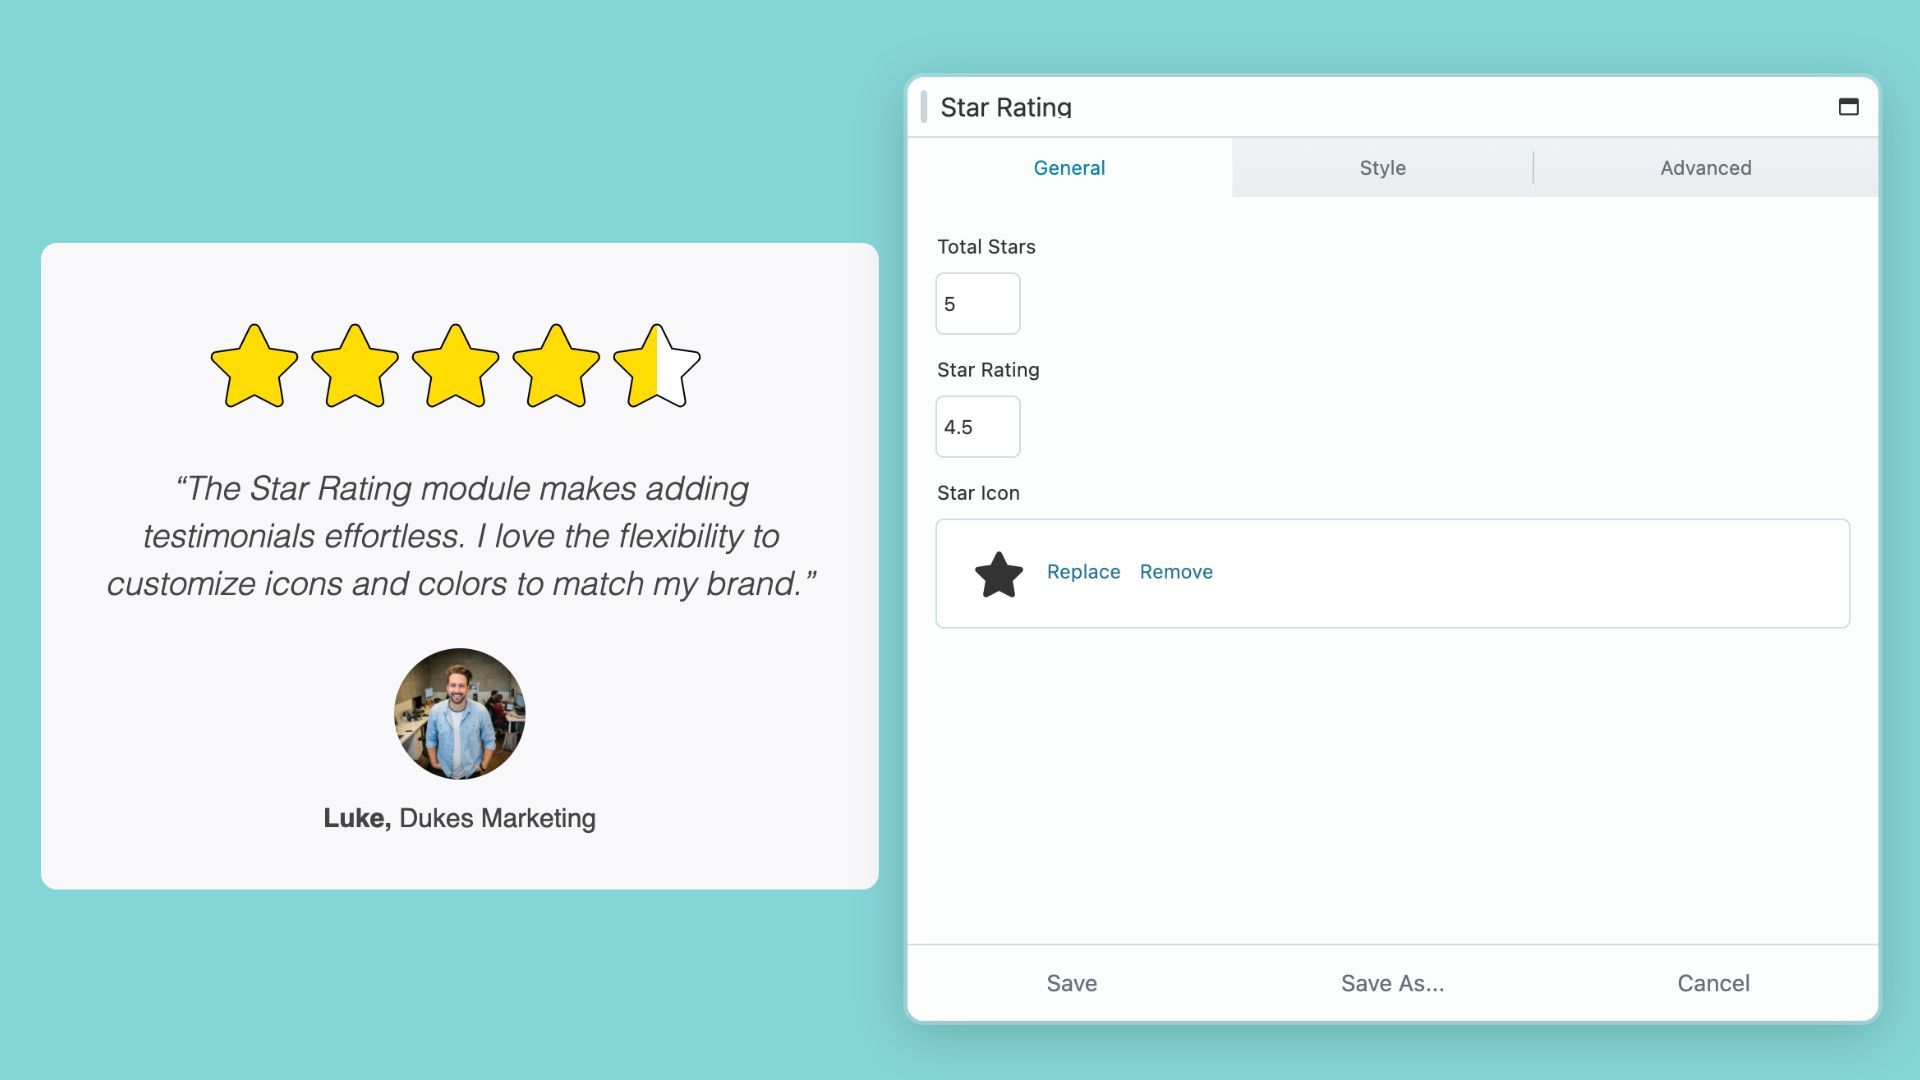
Task: Click the Star Rating module title to rename
Action: [1006, 107]
